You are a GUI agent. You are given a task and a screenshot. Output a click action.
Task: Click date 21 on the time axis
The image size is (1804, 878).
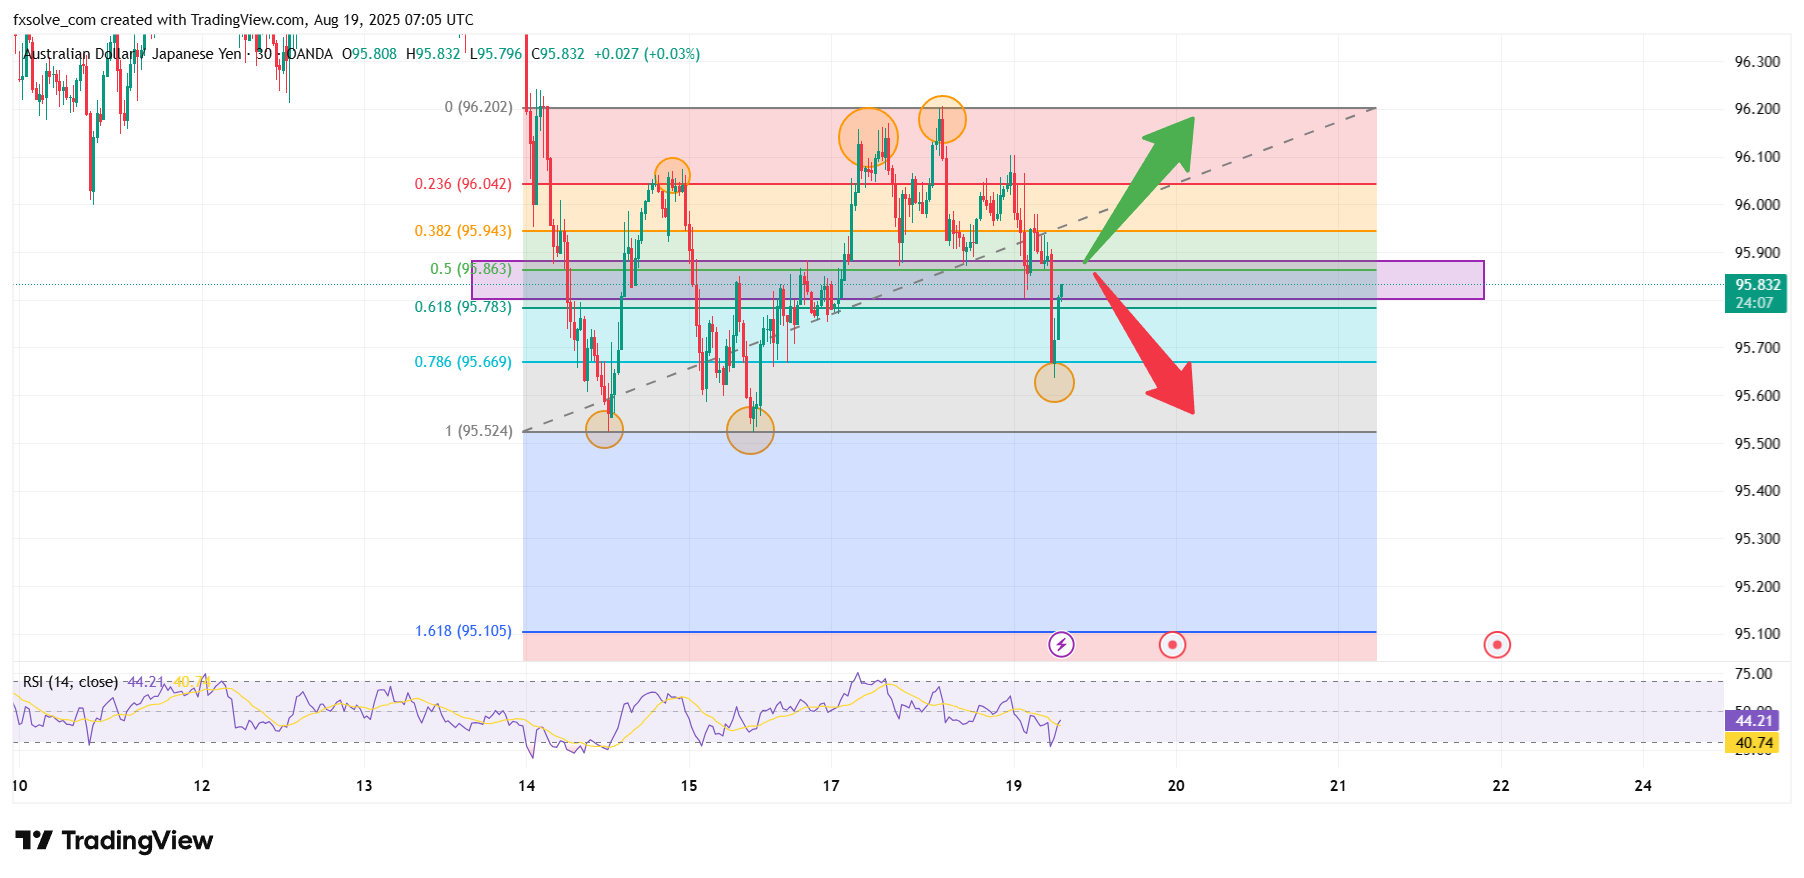(1338, 786)
